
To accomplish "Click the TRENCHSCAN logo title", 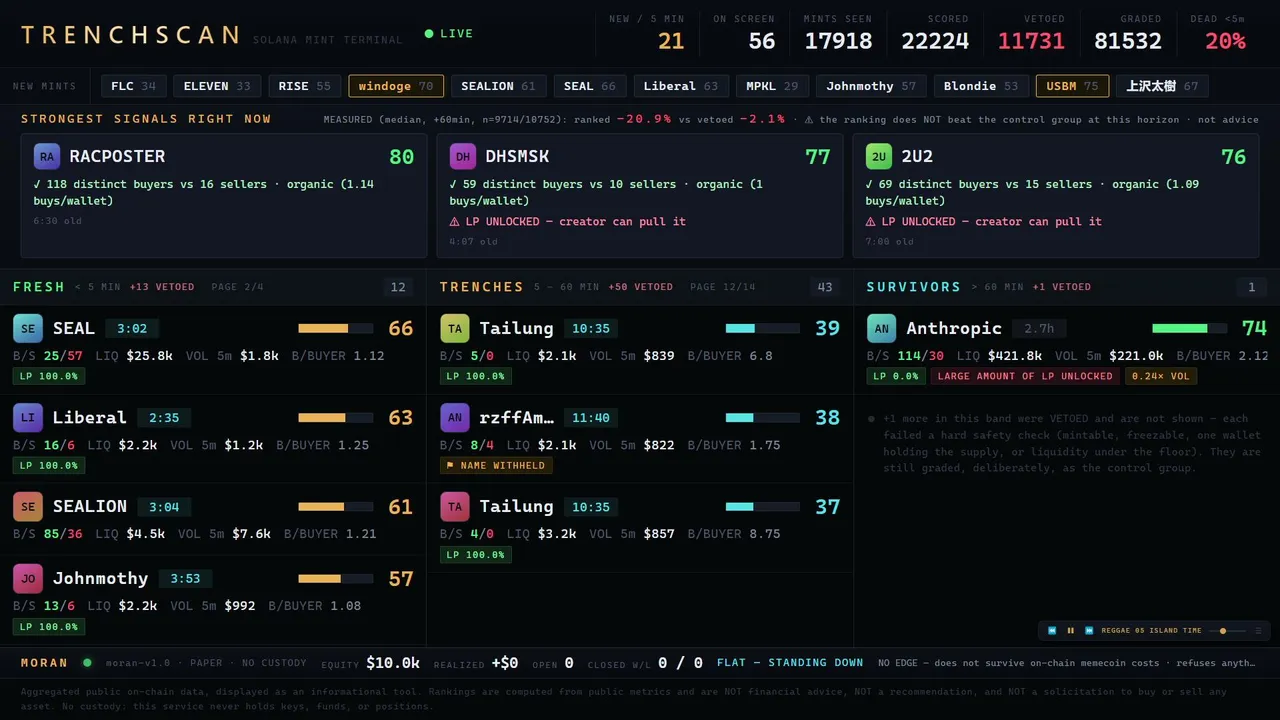I will 130,35.
